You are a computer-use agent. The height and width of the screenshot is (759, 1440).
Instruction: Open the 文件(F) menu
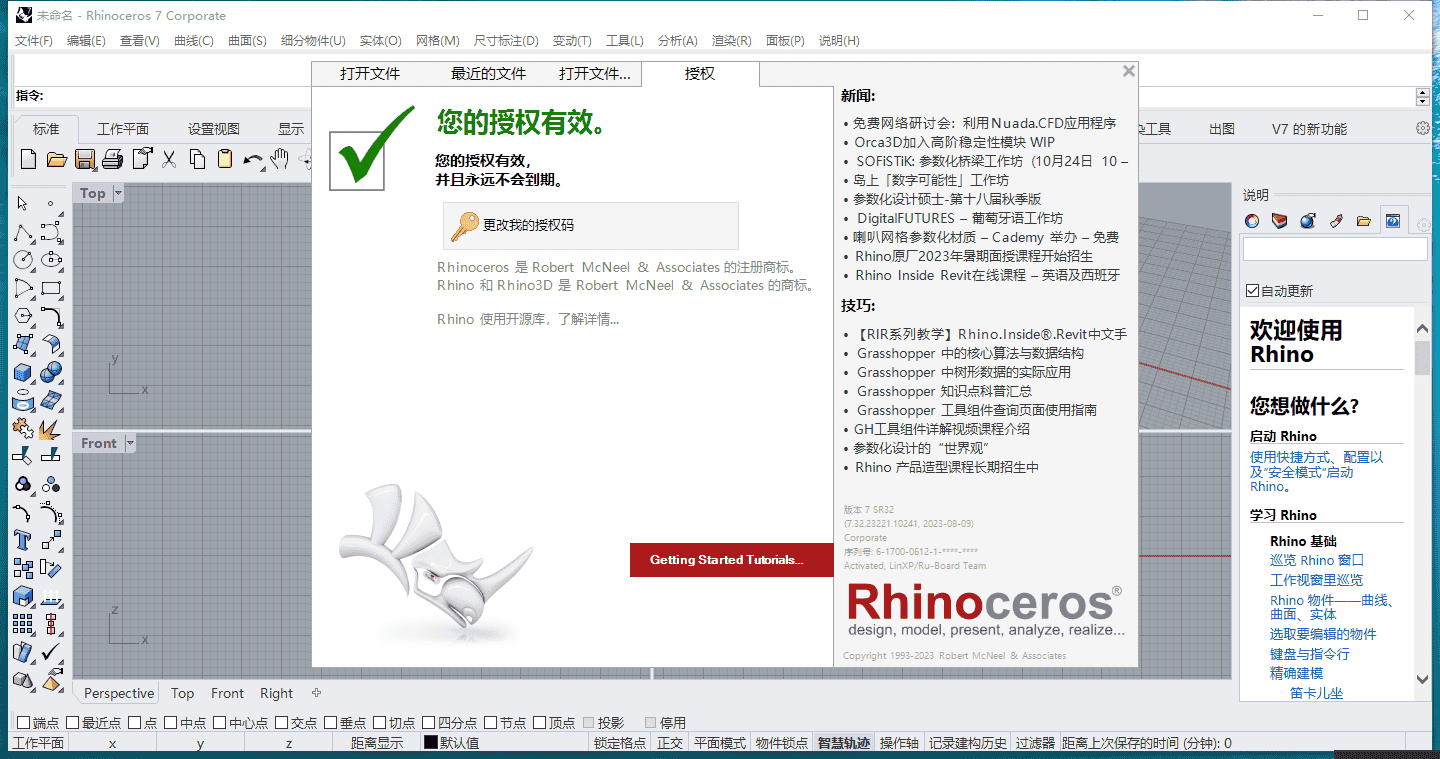click(34, 41)
